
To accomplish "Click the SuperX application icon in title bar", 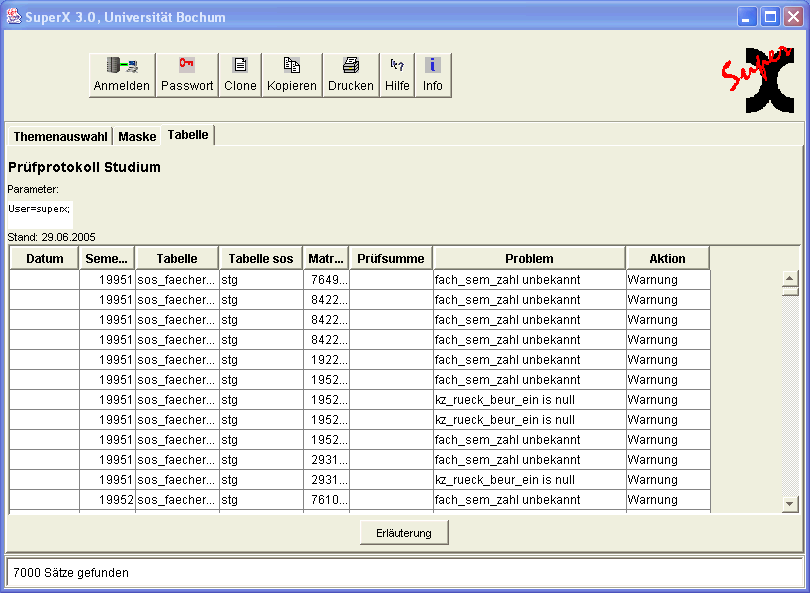I will point(14,17).
